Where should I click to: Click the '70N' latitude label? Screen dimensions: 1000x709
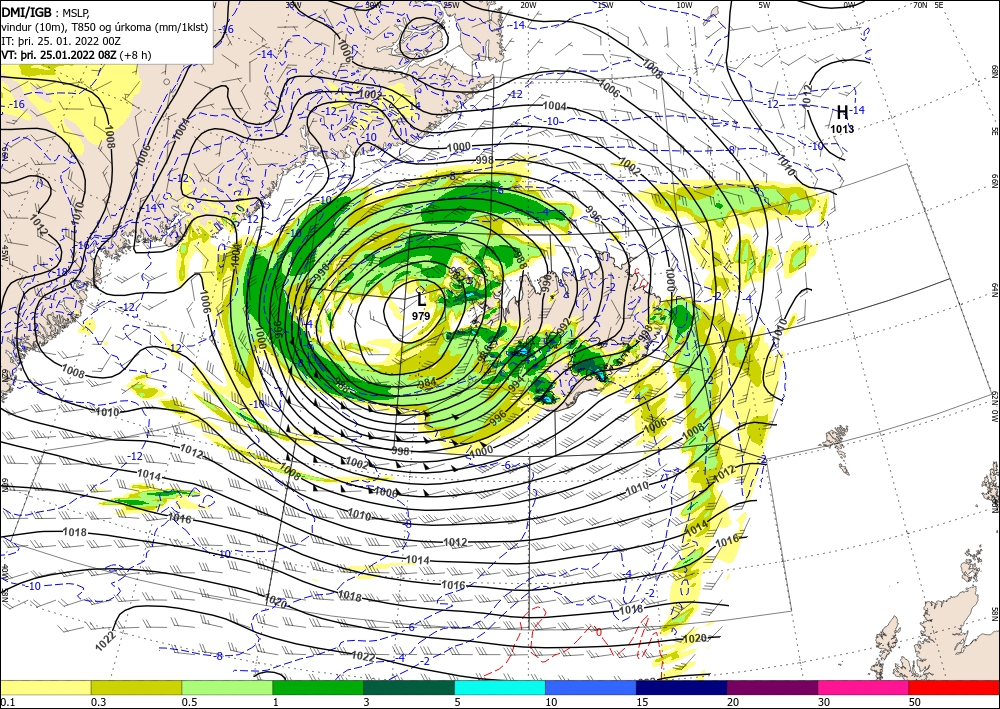click(920, 5)
